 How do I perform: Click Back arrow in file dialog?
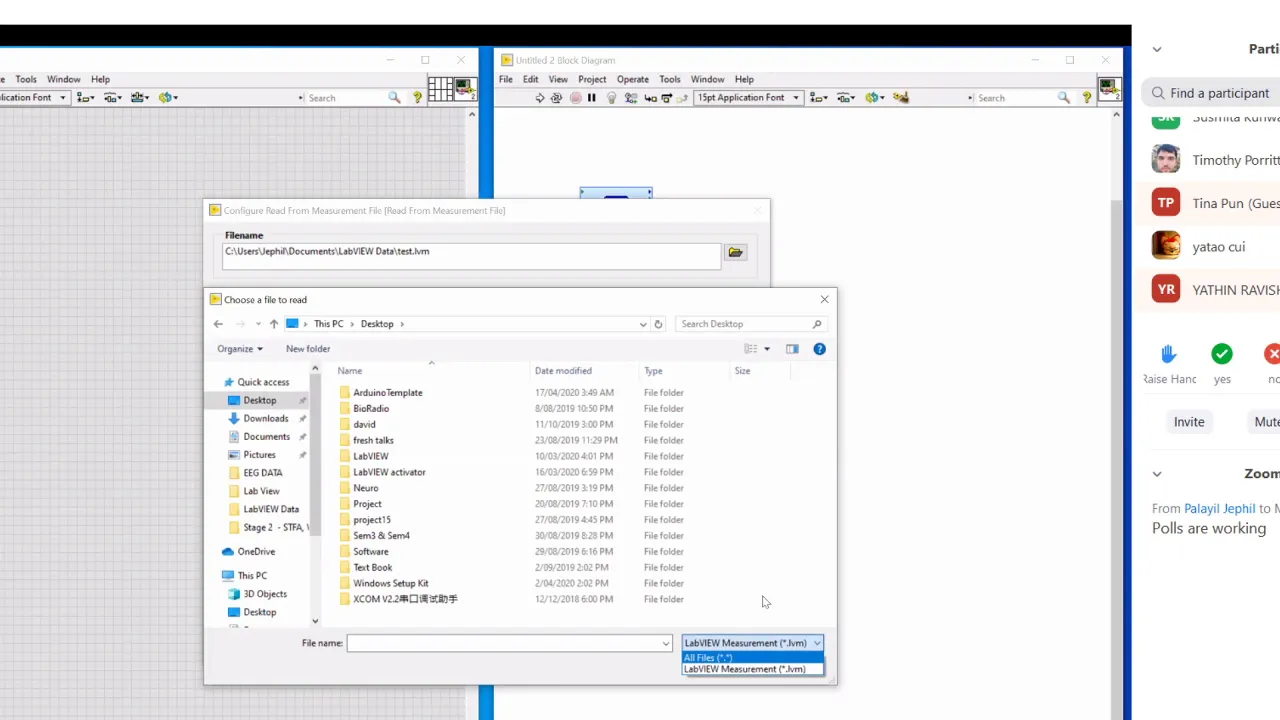click(218, 324)
